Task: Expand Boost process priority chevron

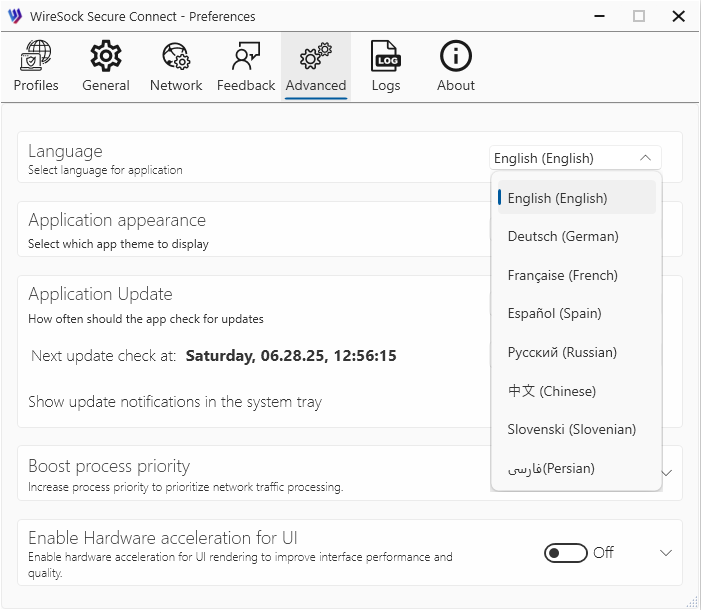Action: click(x=667, y=473)
